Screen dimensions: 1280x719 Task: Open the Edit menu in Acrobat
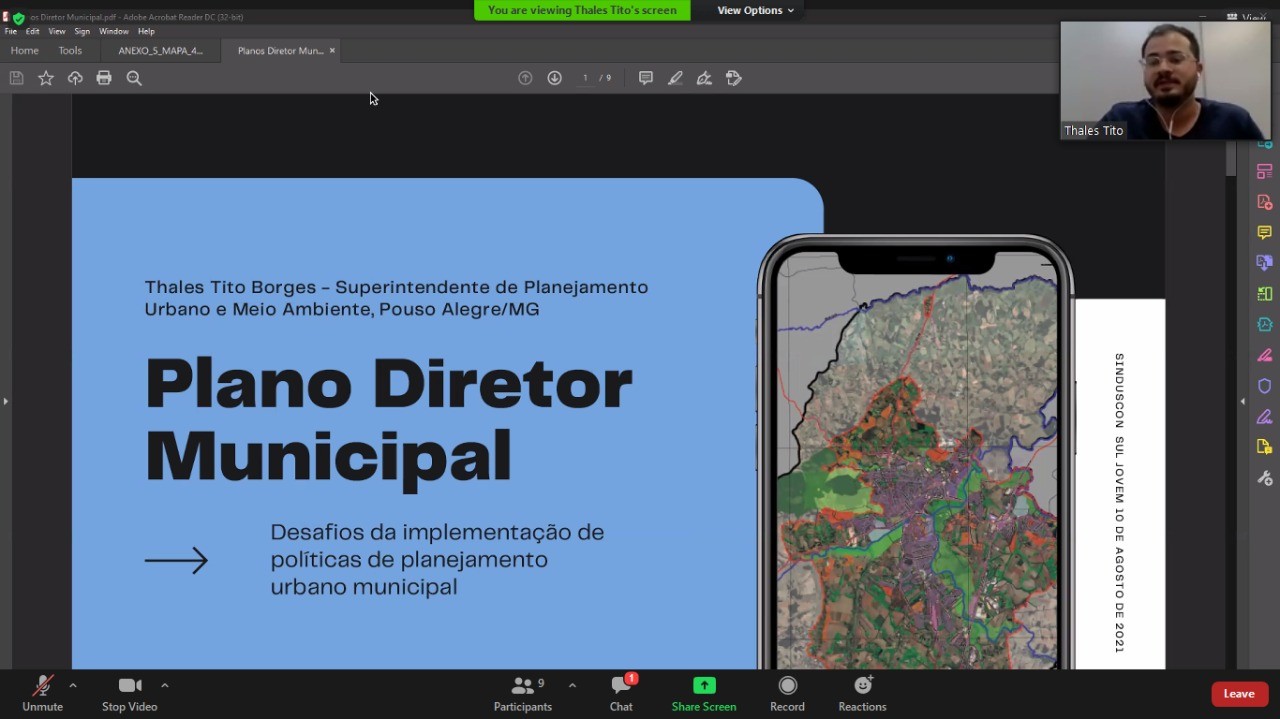(33, 31)
